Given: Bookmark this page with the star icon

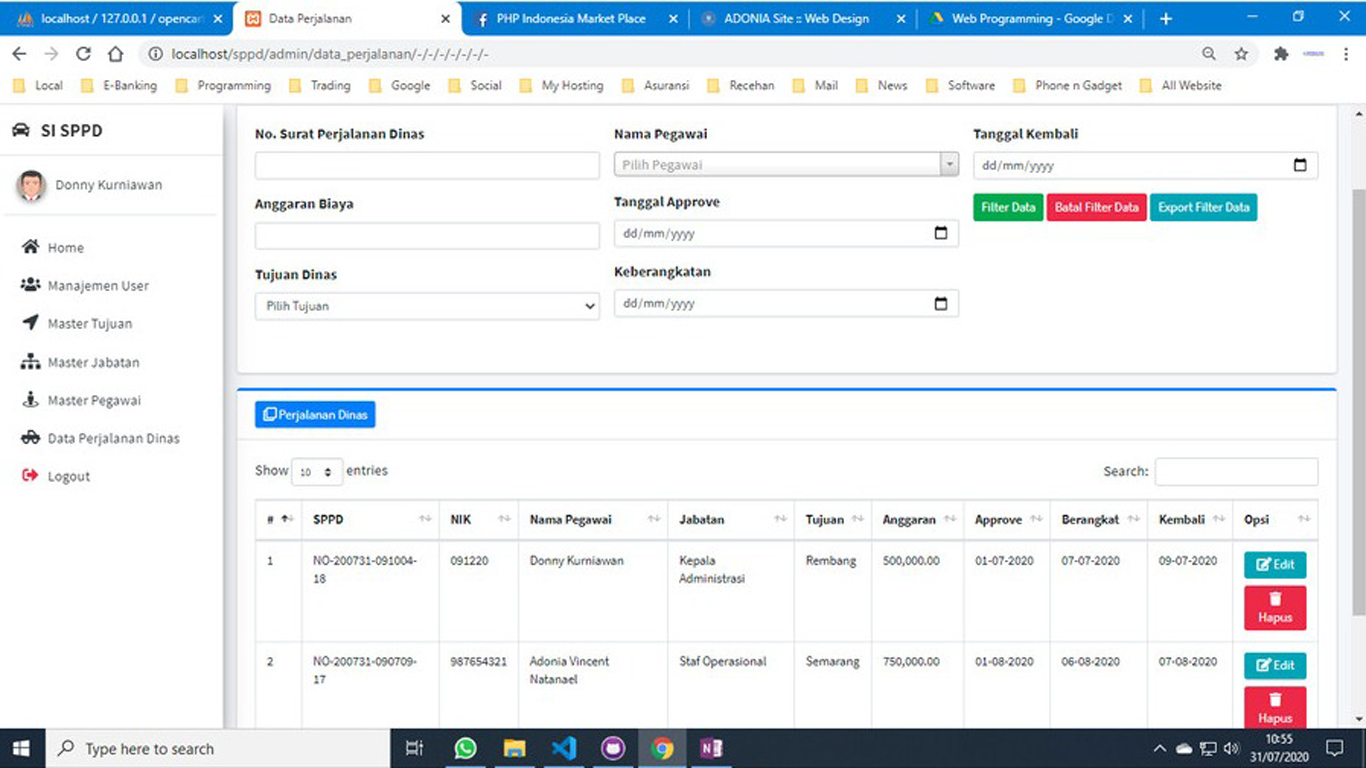Looking at the screenshot, I should (x=1241, y=54).
